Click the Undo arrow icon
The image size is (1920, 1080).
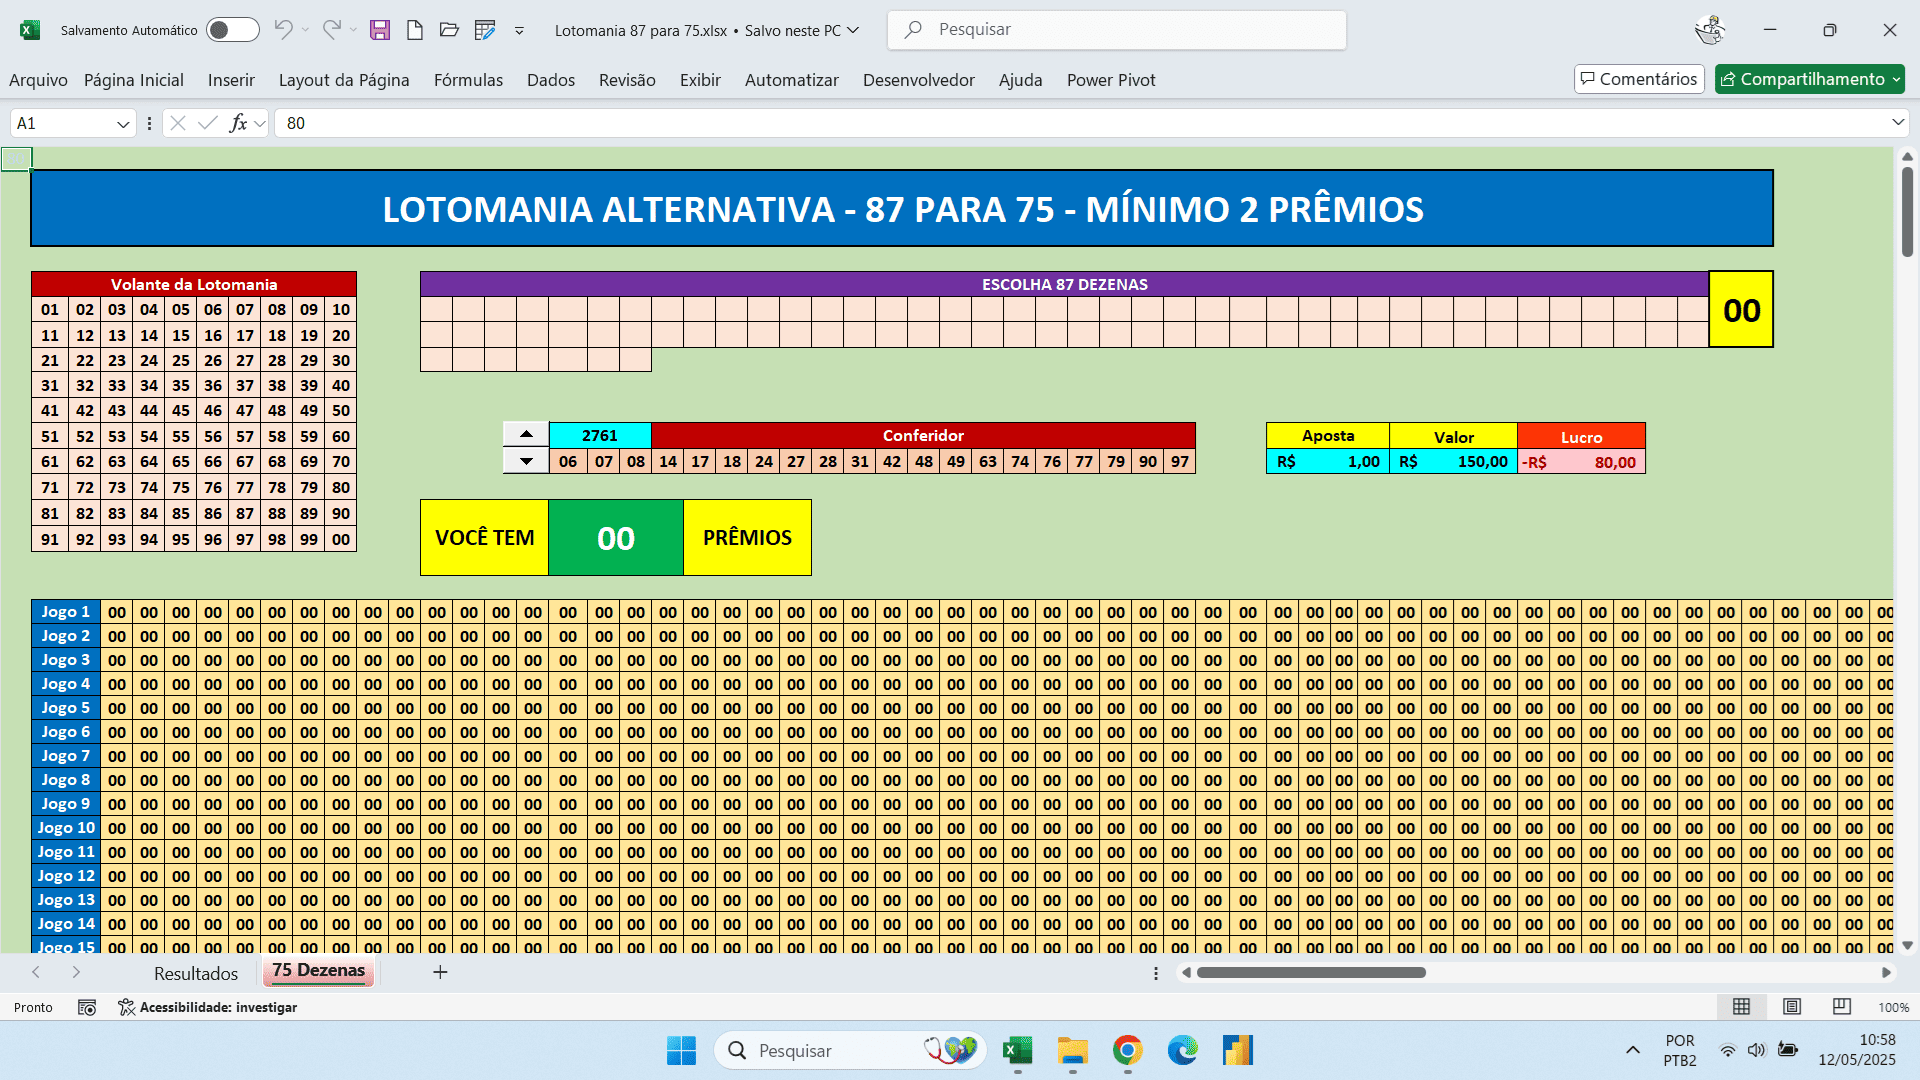pos(284,30)
